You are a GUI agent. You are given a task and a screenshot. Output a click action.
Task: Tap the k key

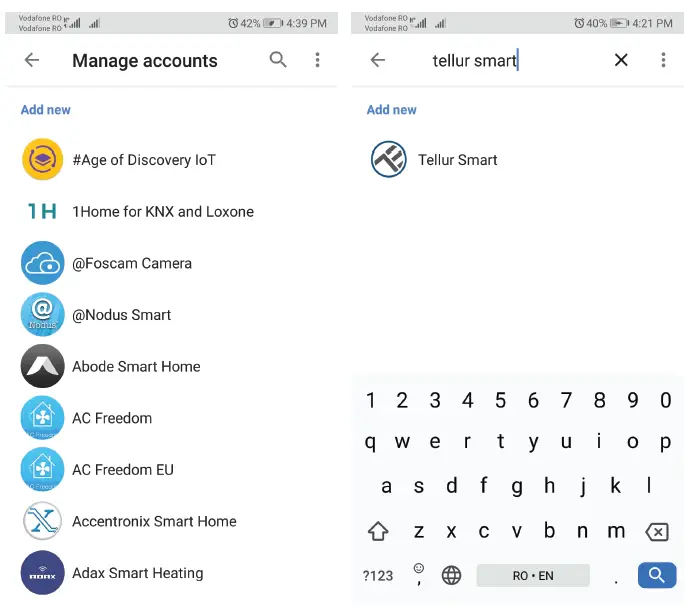pos(616,485)
